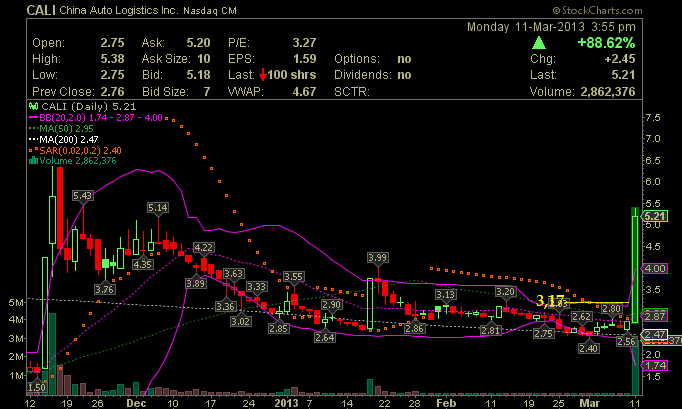The height and width of the screenshot is (409, 682).
Task: Click the 3.99 spike price label
Action: [x=377, y=258]
